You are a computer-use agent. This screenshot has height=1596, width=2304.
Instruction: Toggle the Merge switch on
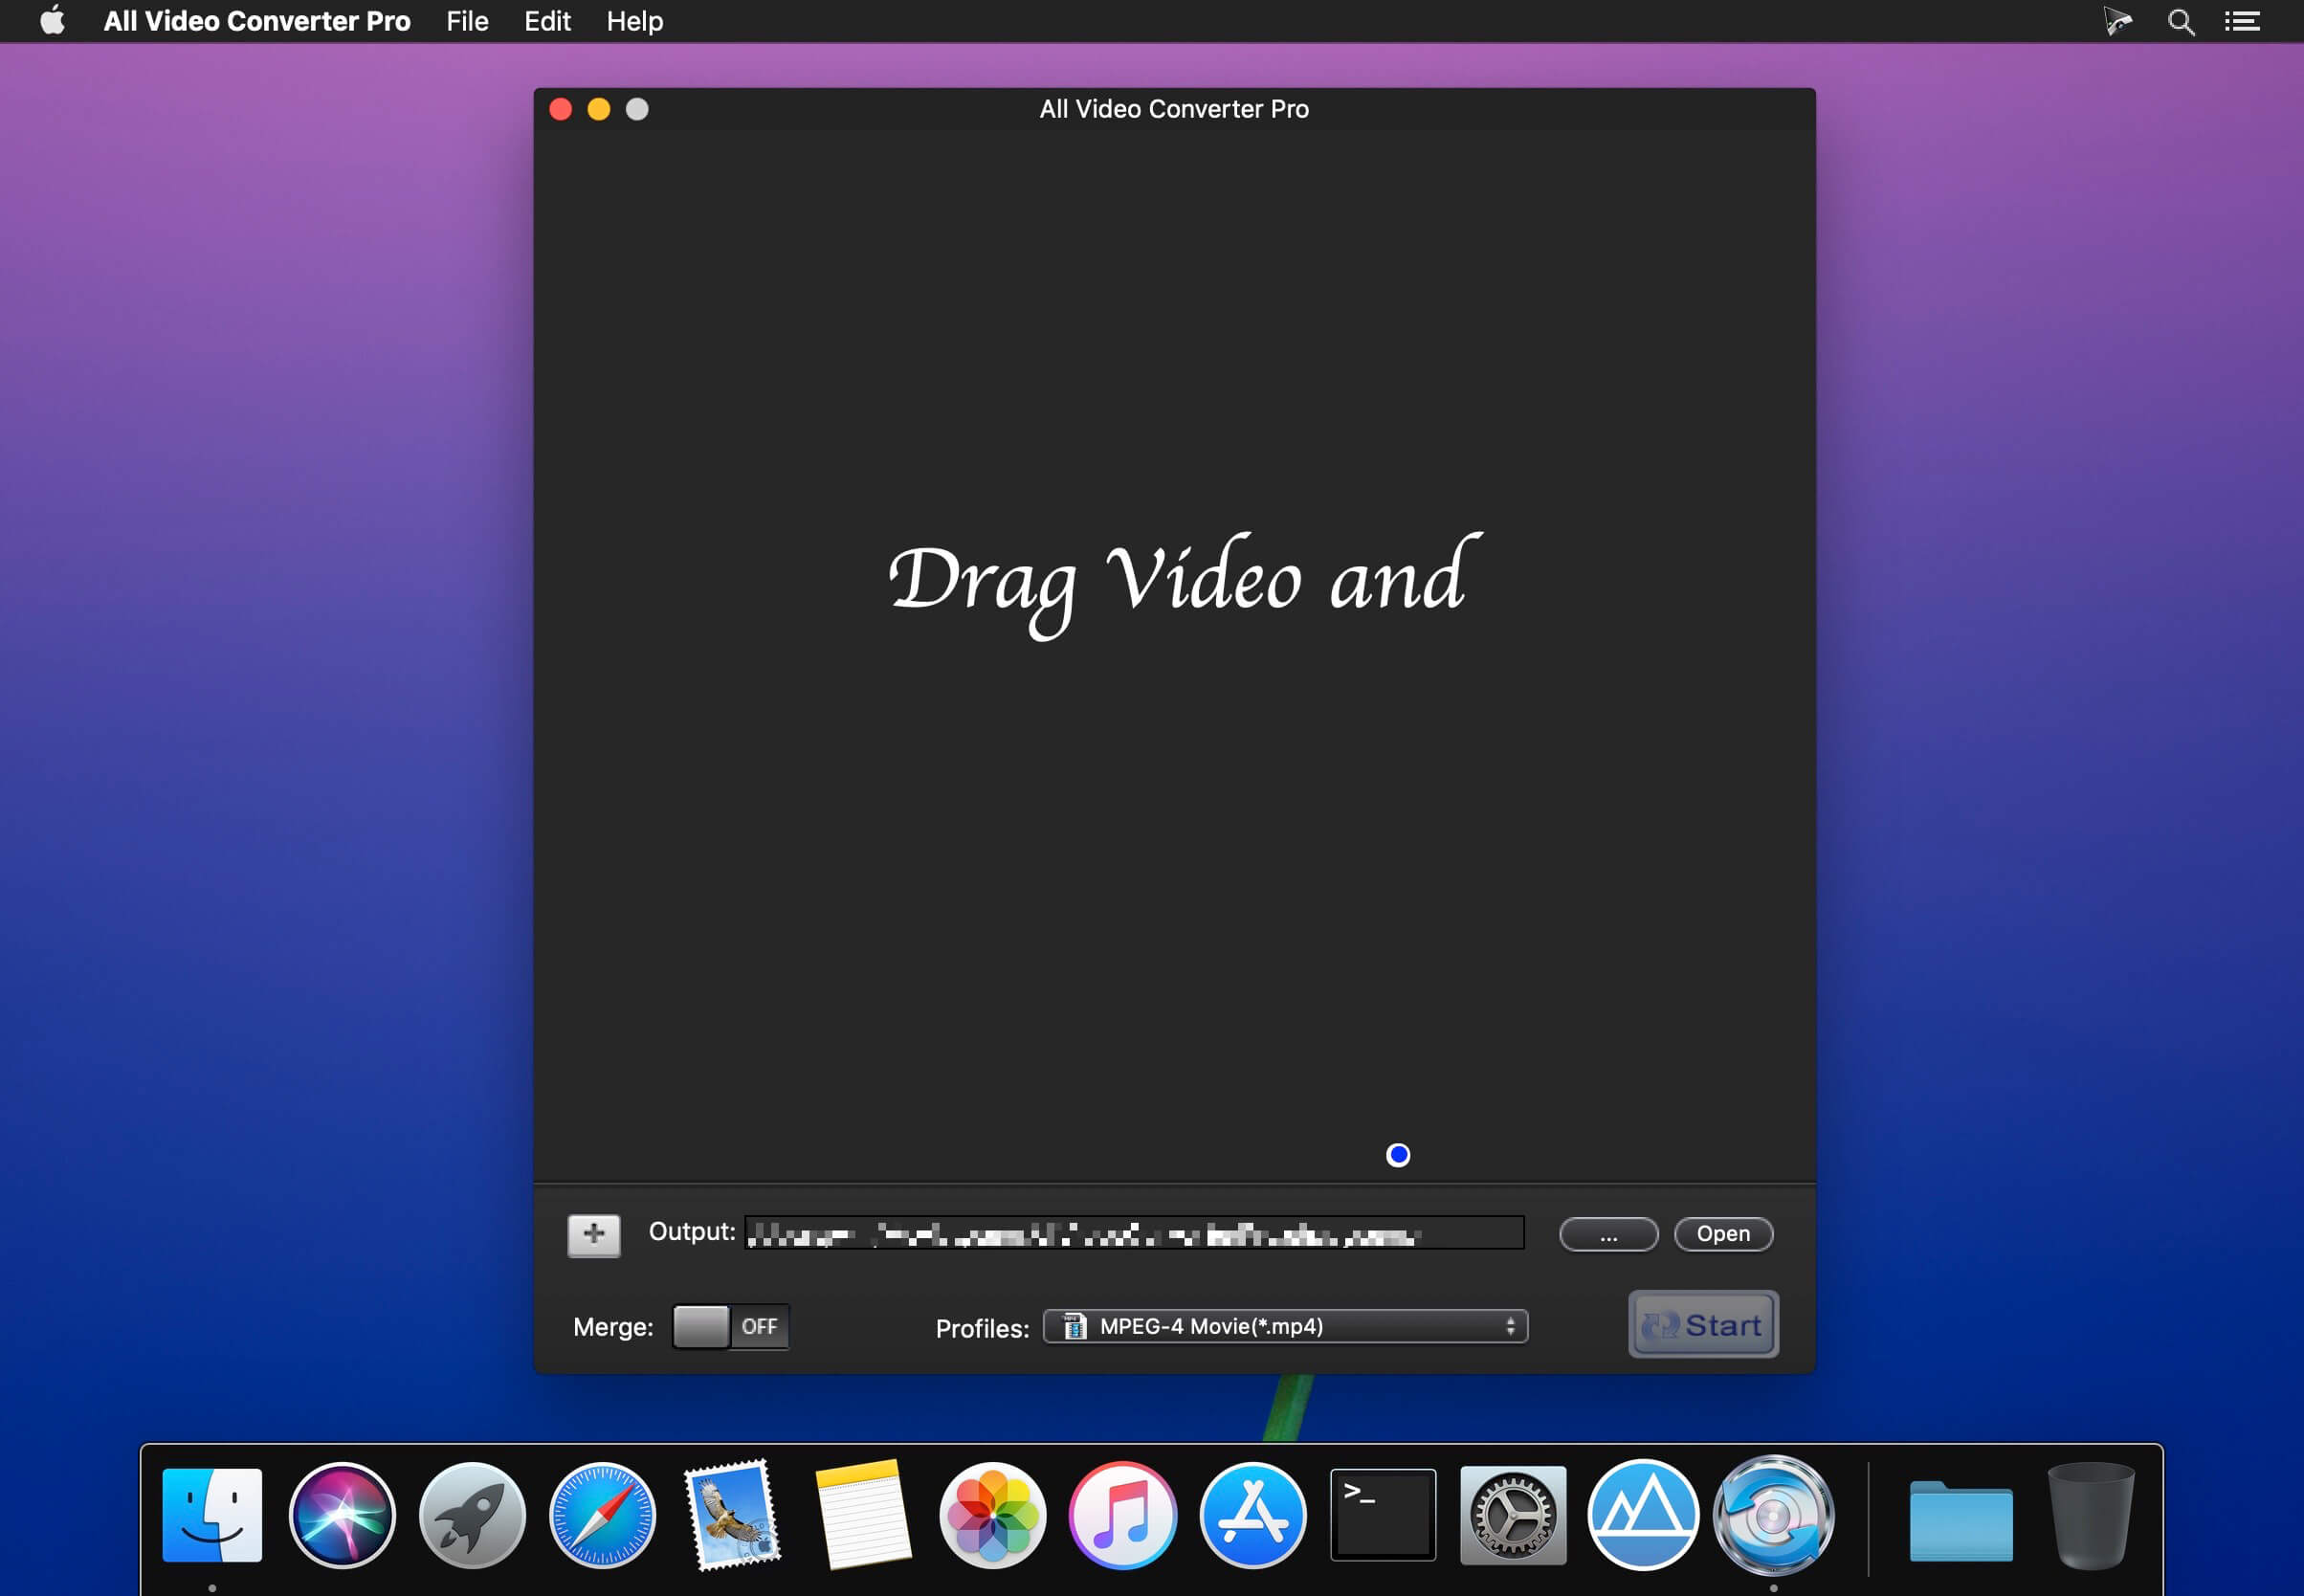pos(730,1326)
